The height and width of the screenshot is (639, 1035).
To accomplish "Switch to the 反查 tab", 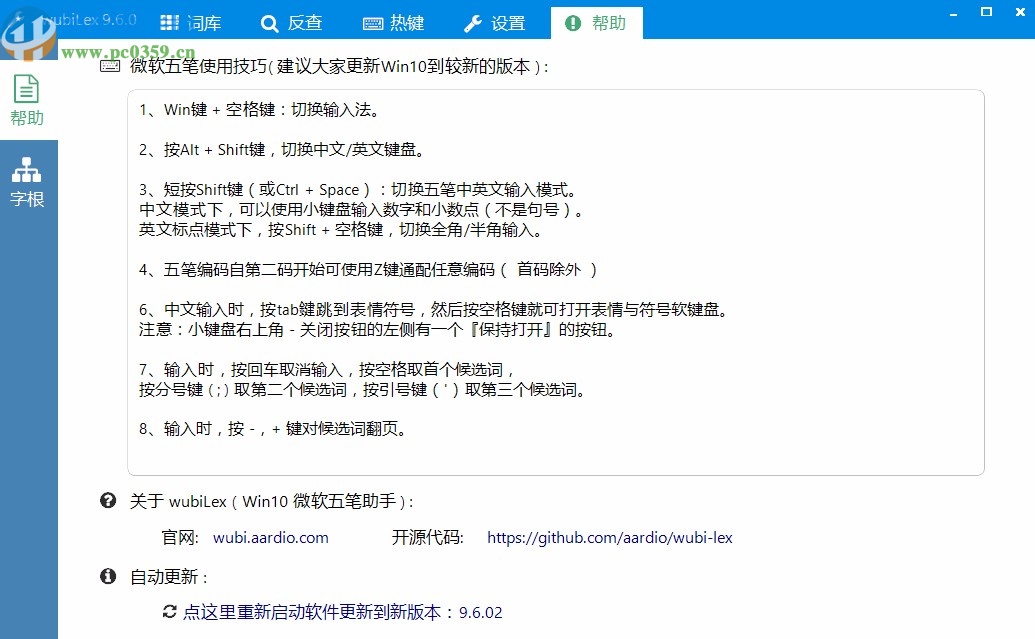I will click(x=293, y=22).
